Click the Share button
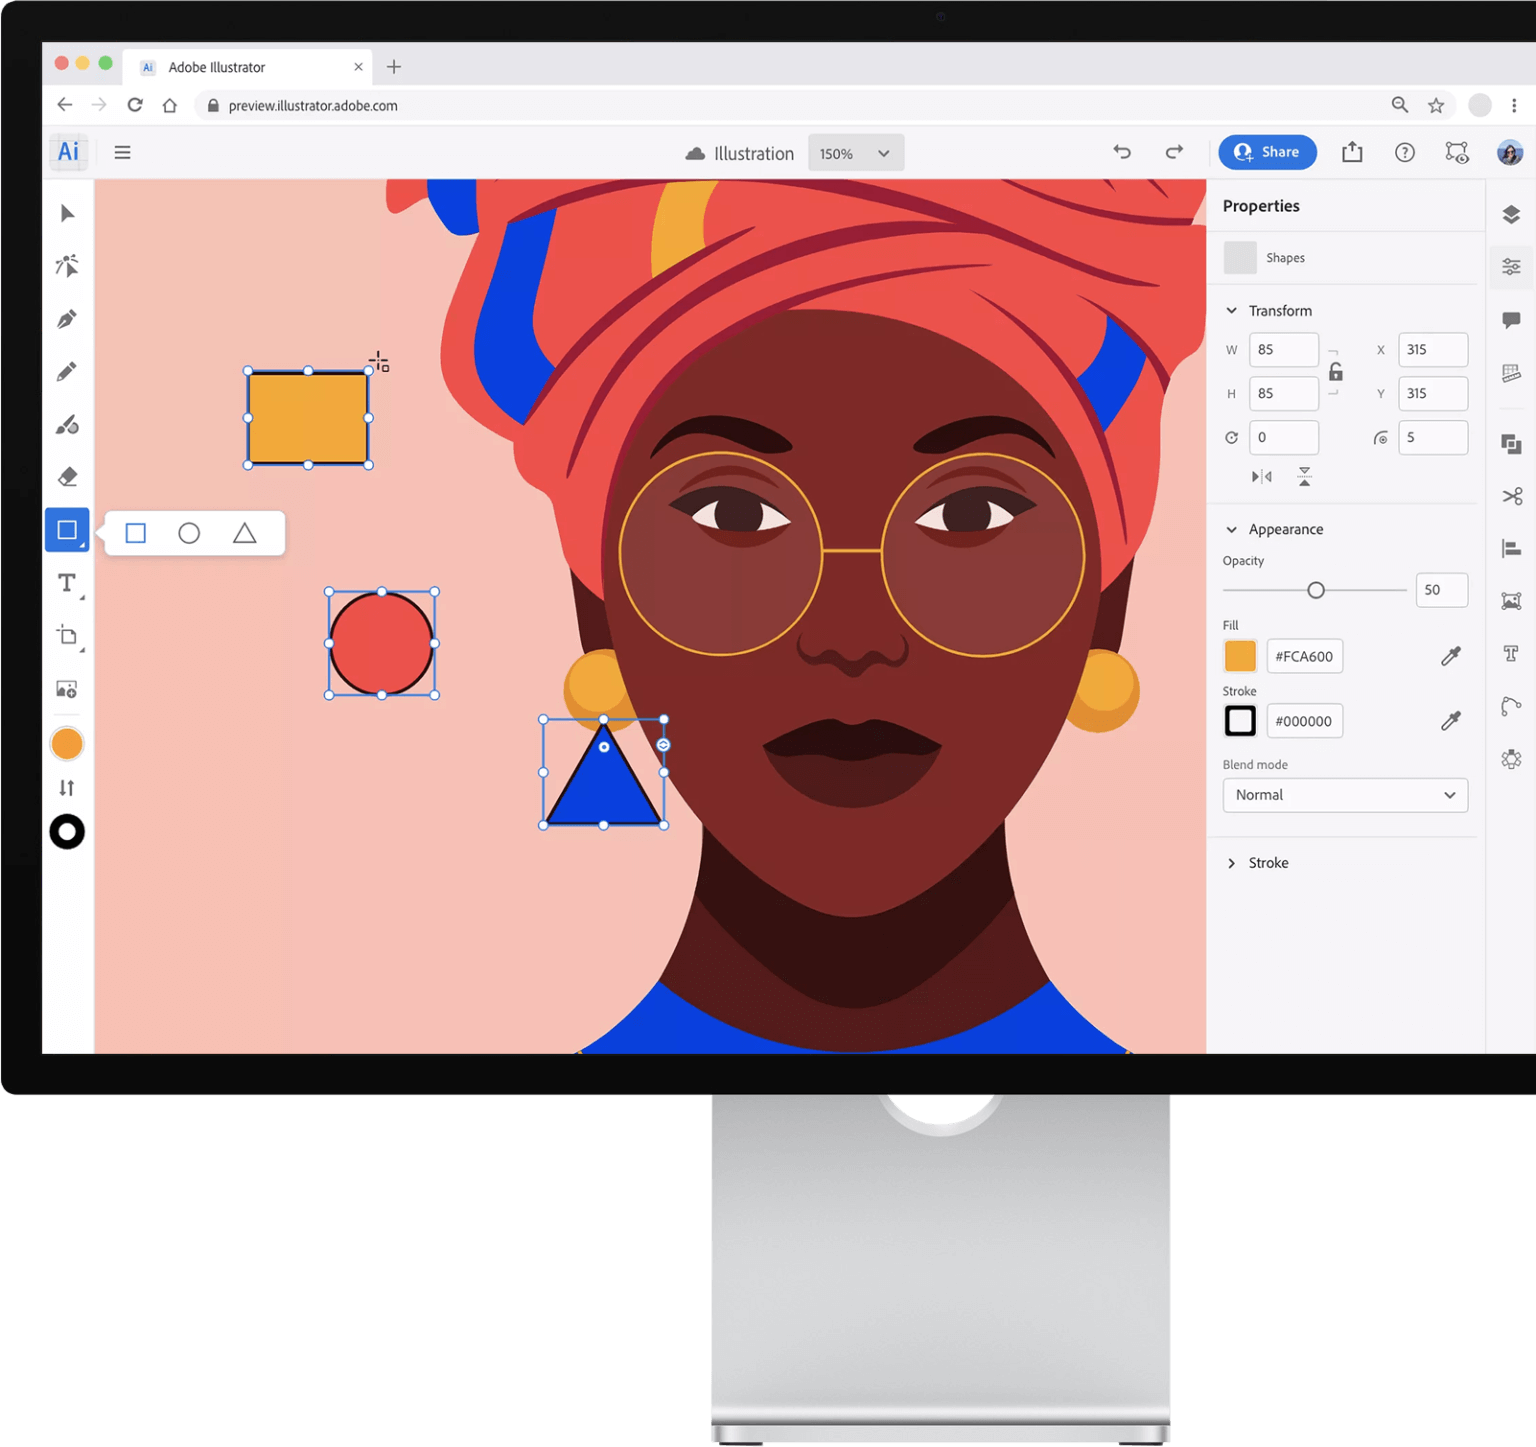This screenshot has width=1536, height=1447. (1267, 152)
